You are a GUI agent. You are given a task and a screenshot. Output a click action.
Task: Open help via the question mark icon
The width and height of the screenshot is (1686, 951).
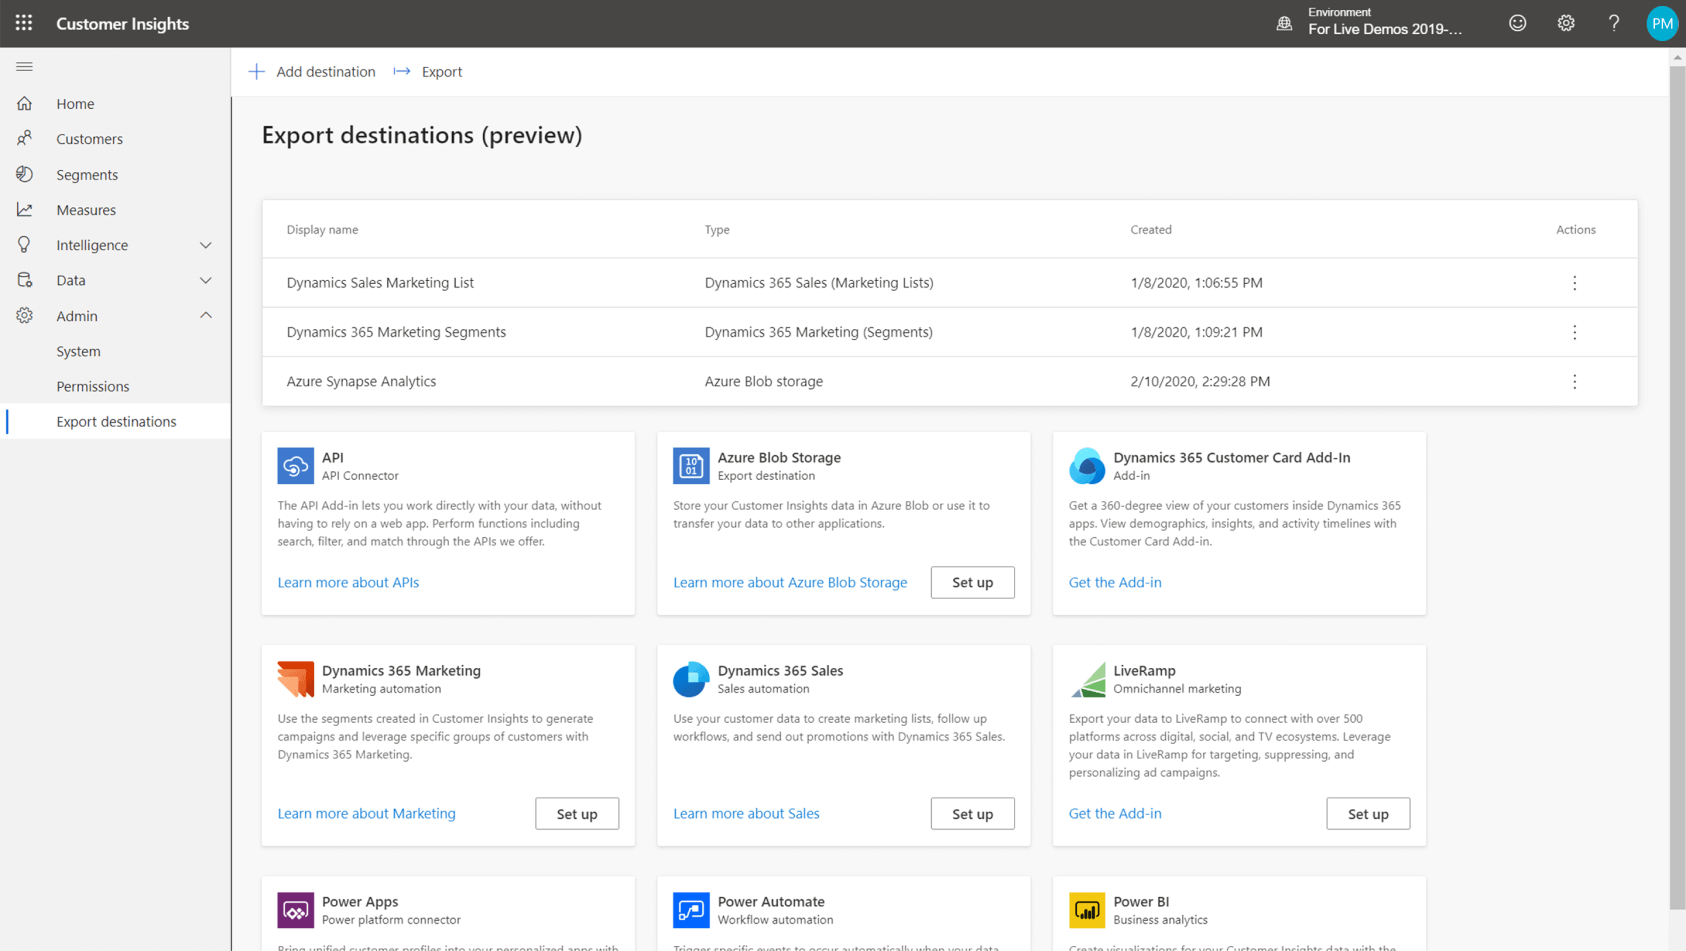pyautogui.click(x=1613, y=22)
